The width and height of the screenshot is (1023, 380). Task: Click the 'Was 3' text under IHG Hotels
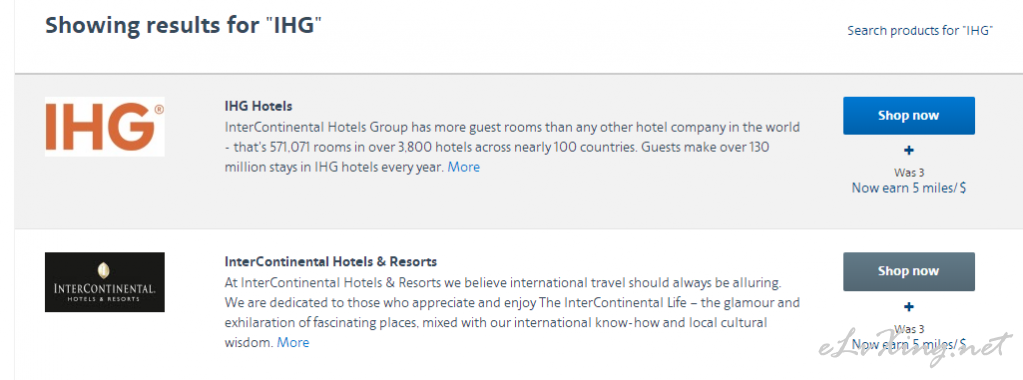(909, 173)
